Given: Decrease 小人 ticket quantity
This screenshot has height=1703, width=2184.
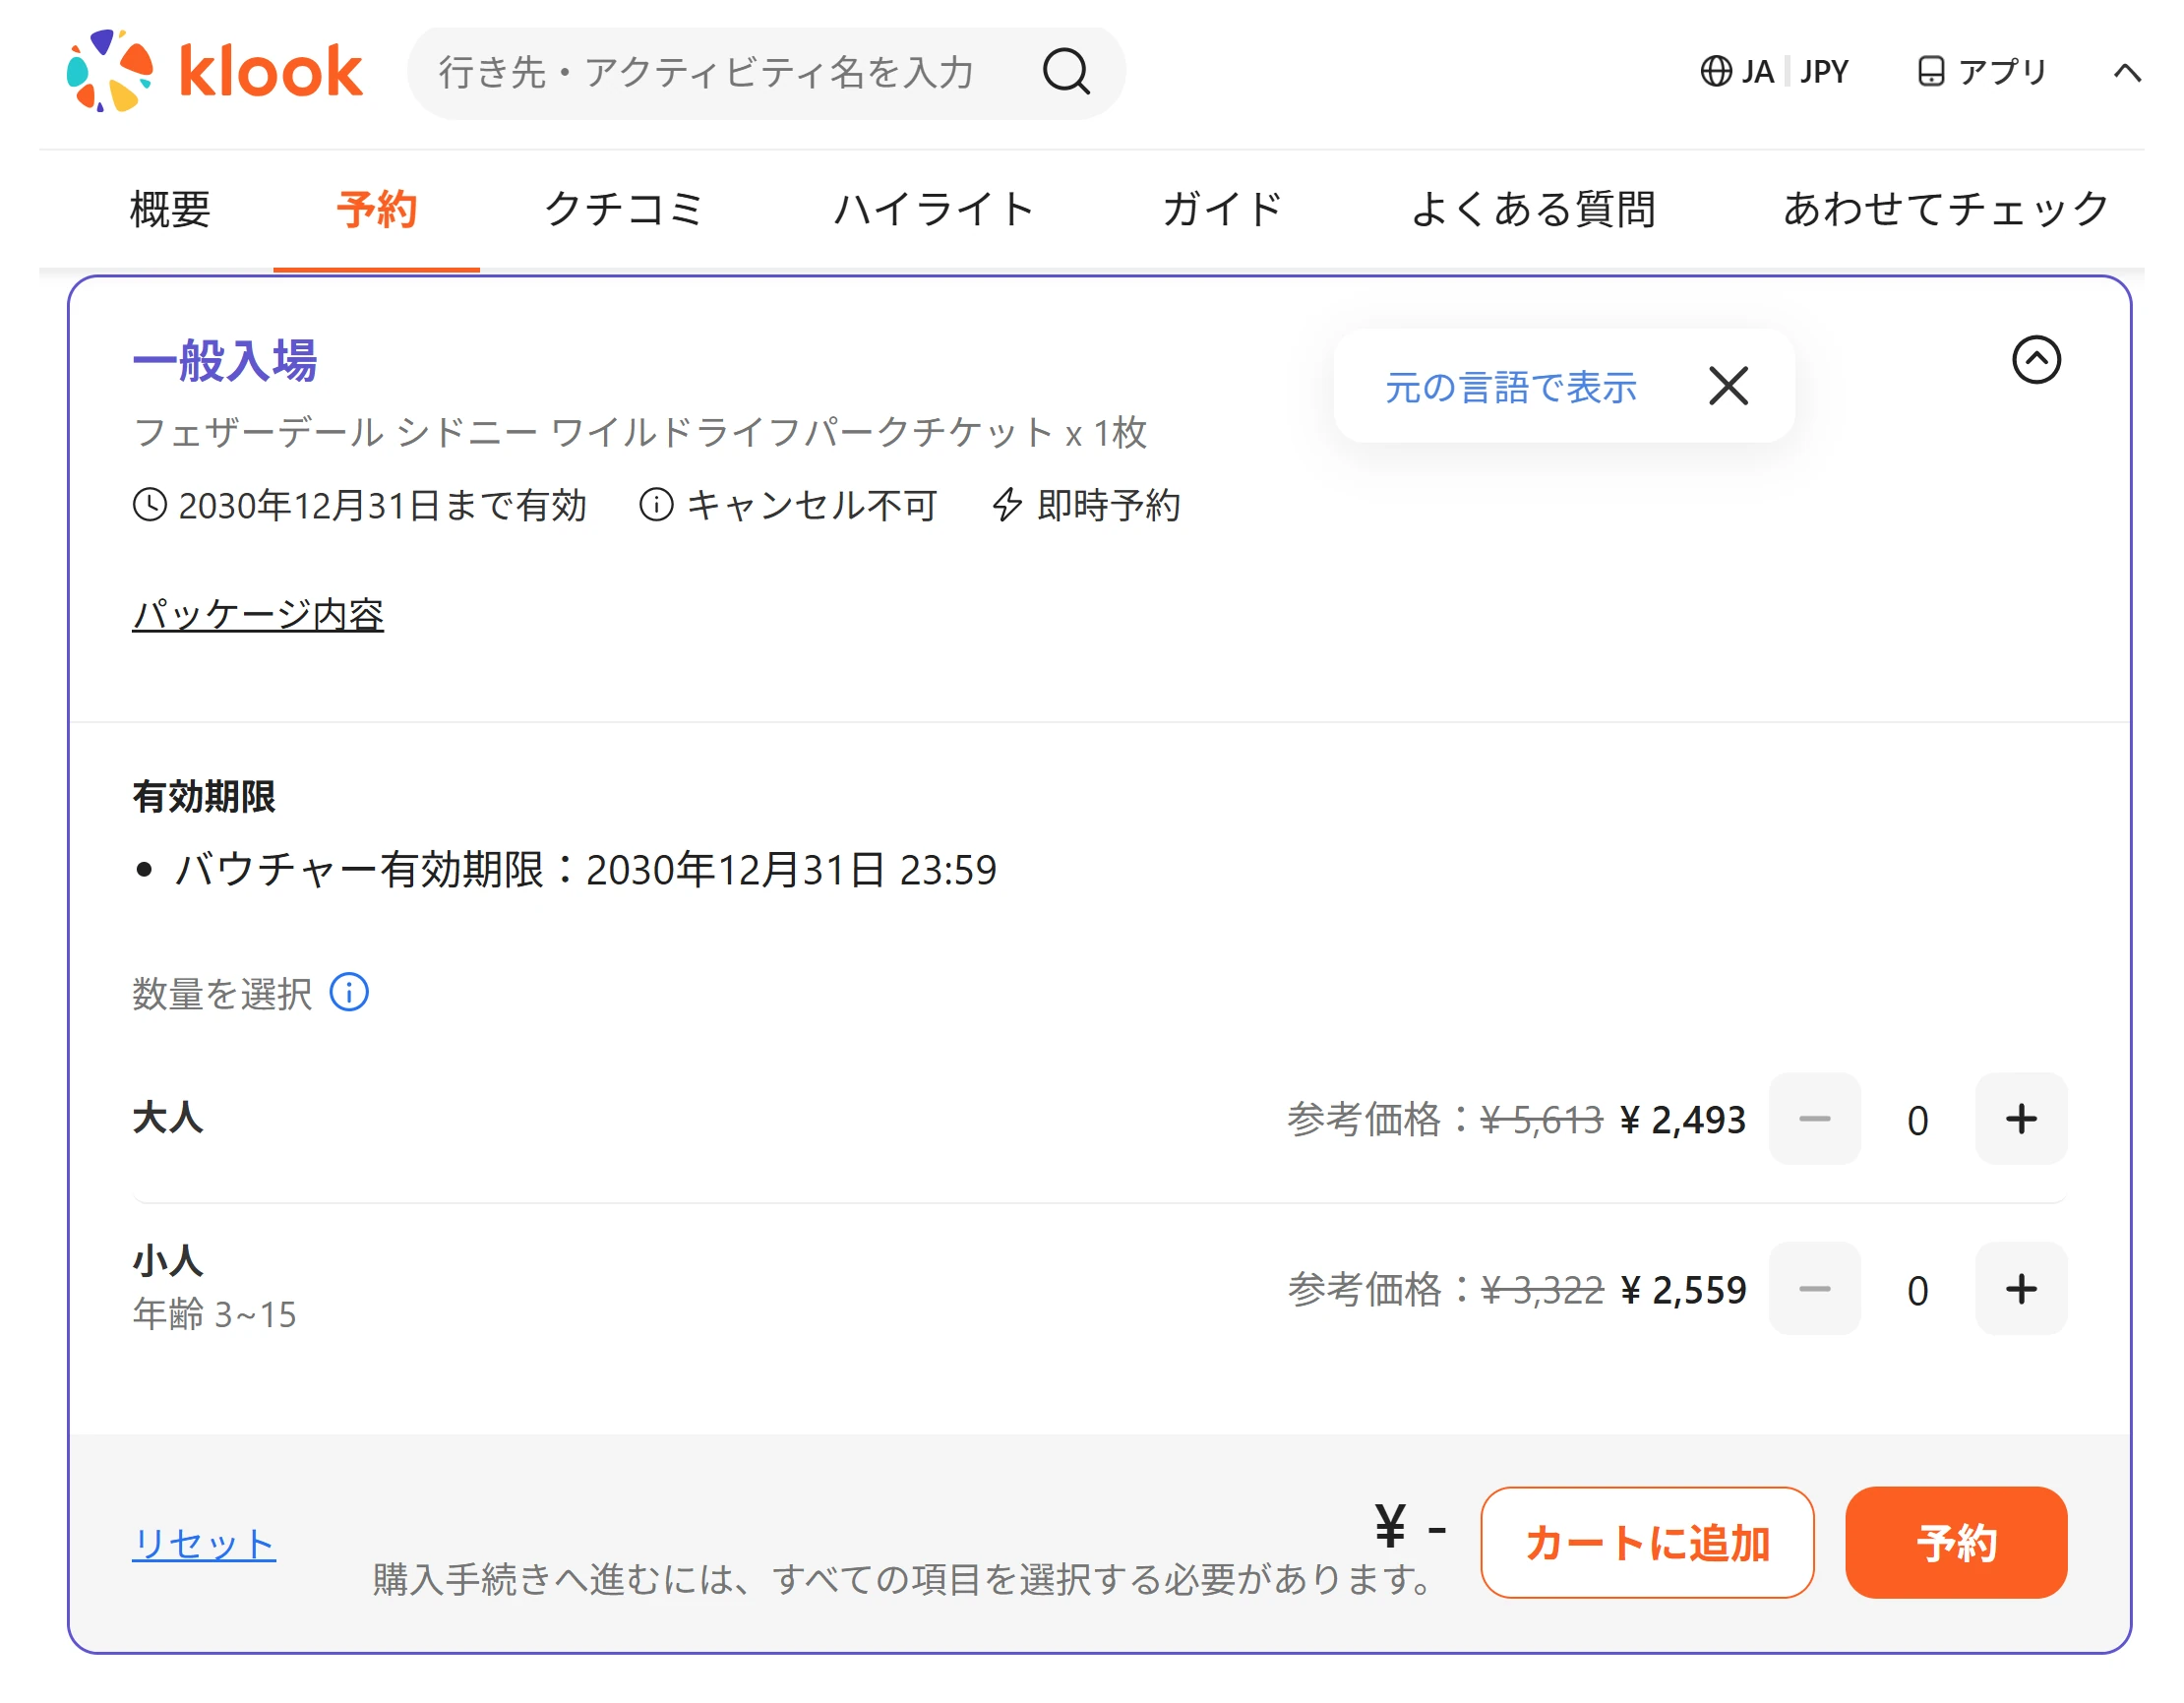Looking at the screenshot, I should coord(1814,1289).
